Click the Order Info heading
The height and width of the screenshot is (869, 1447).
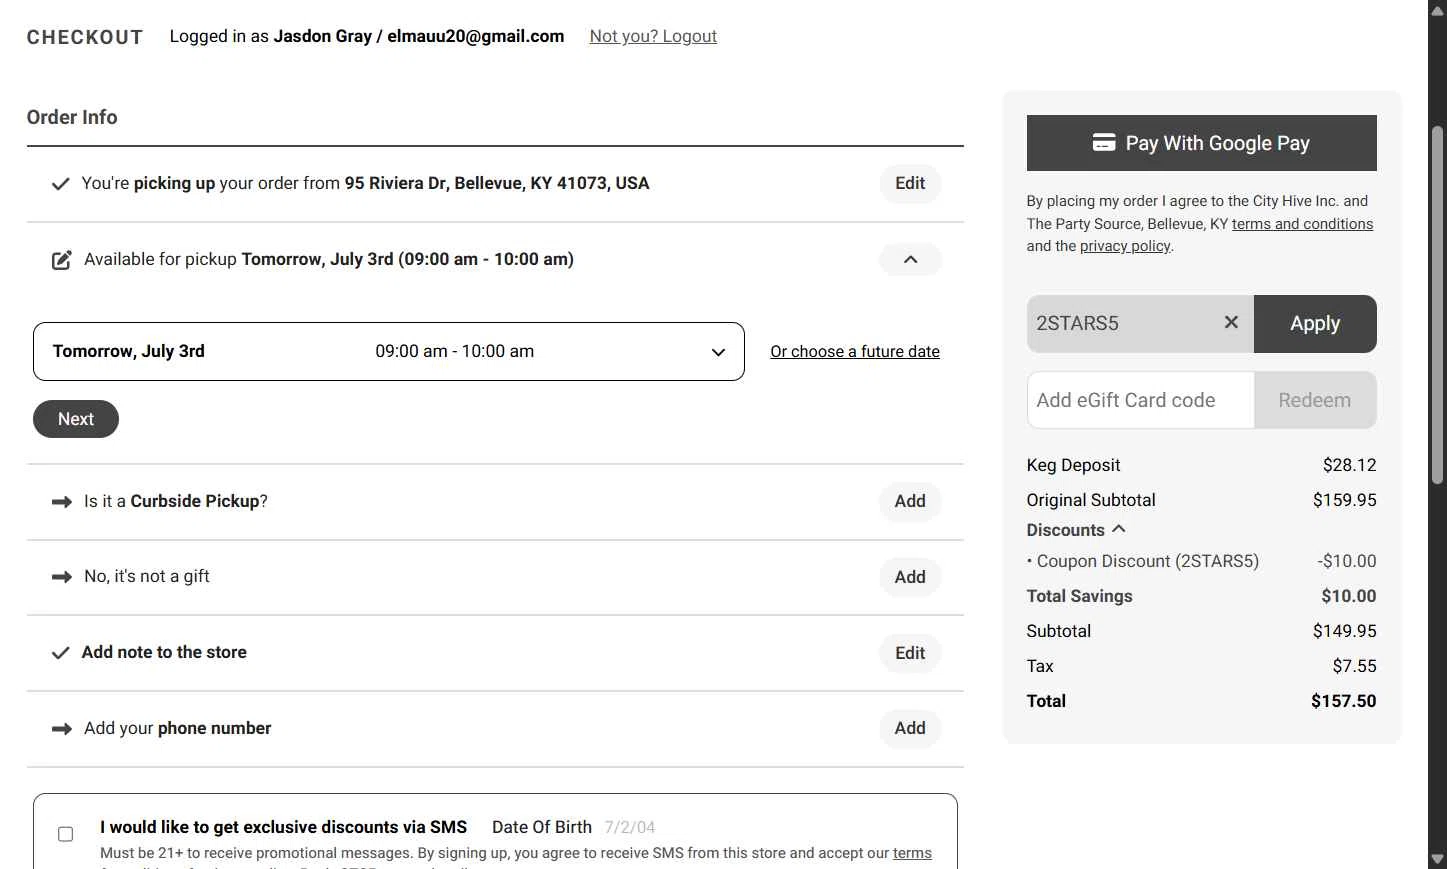72,117
